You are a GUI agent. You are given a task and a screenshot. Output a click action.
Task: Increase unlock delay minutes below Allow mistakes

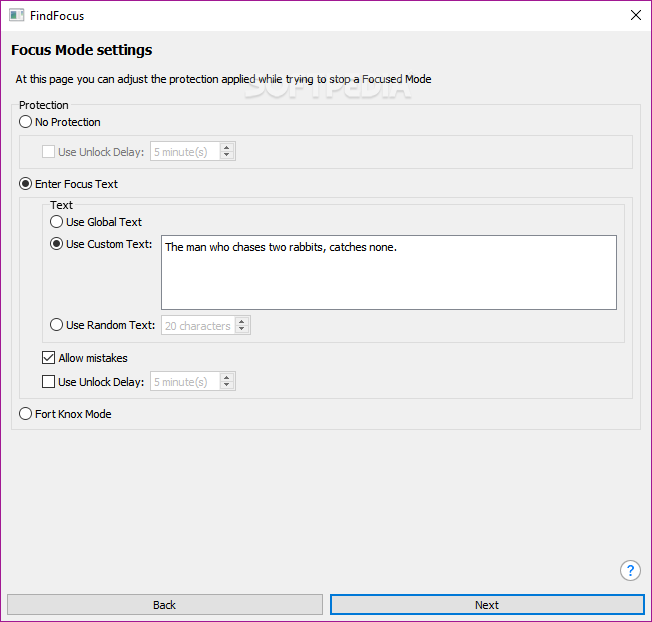click(x=227, y=377)
